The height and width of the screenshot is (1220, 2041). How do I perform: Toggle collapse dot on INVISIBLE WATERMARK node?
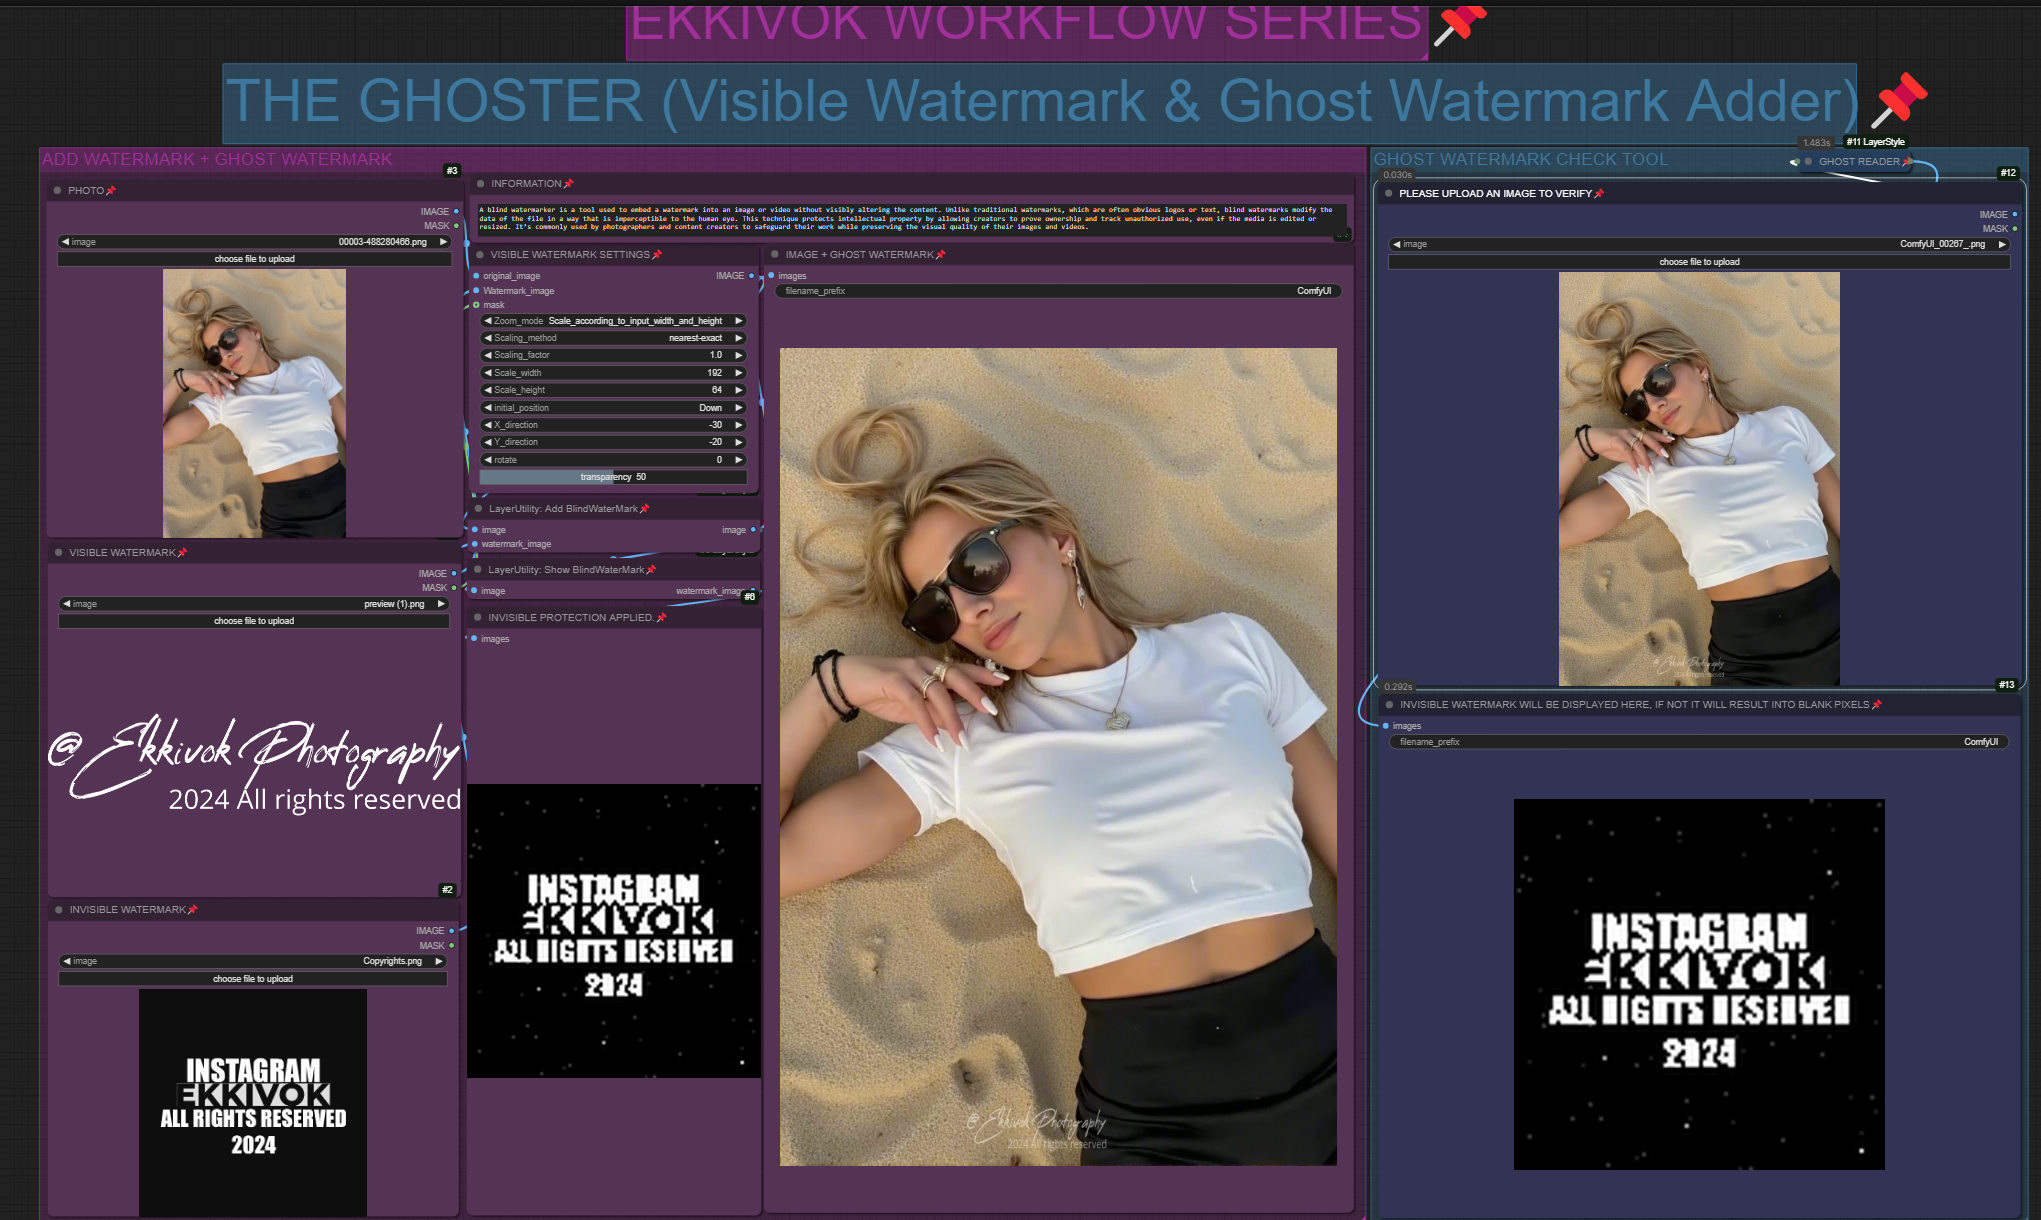59,910
